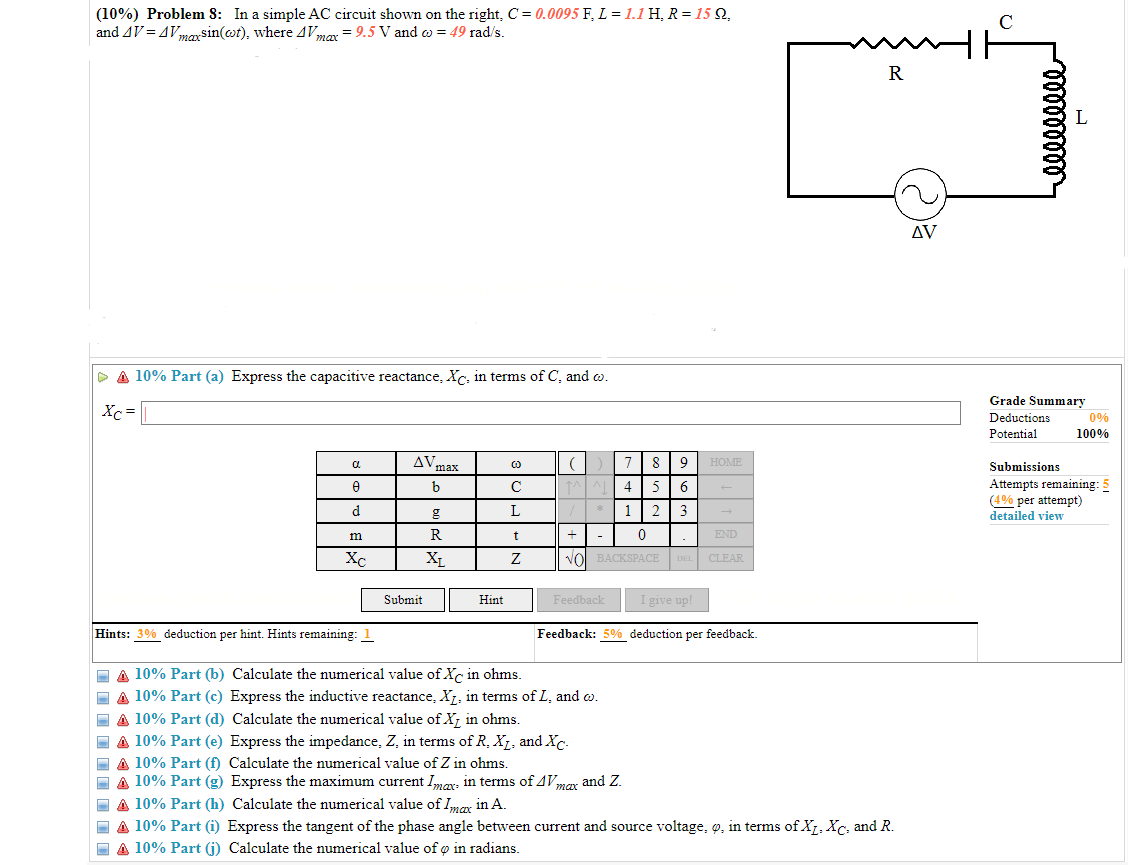Screen dimensions: 1135x865
Task: Click number 5 on keypad
Action: 656,486
